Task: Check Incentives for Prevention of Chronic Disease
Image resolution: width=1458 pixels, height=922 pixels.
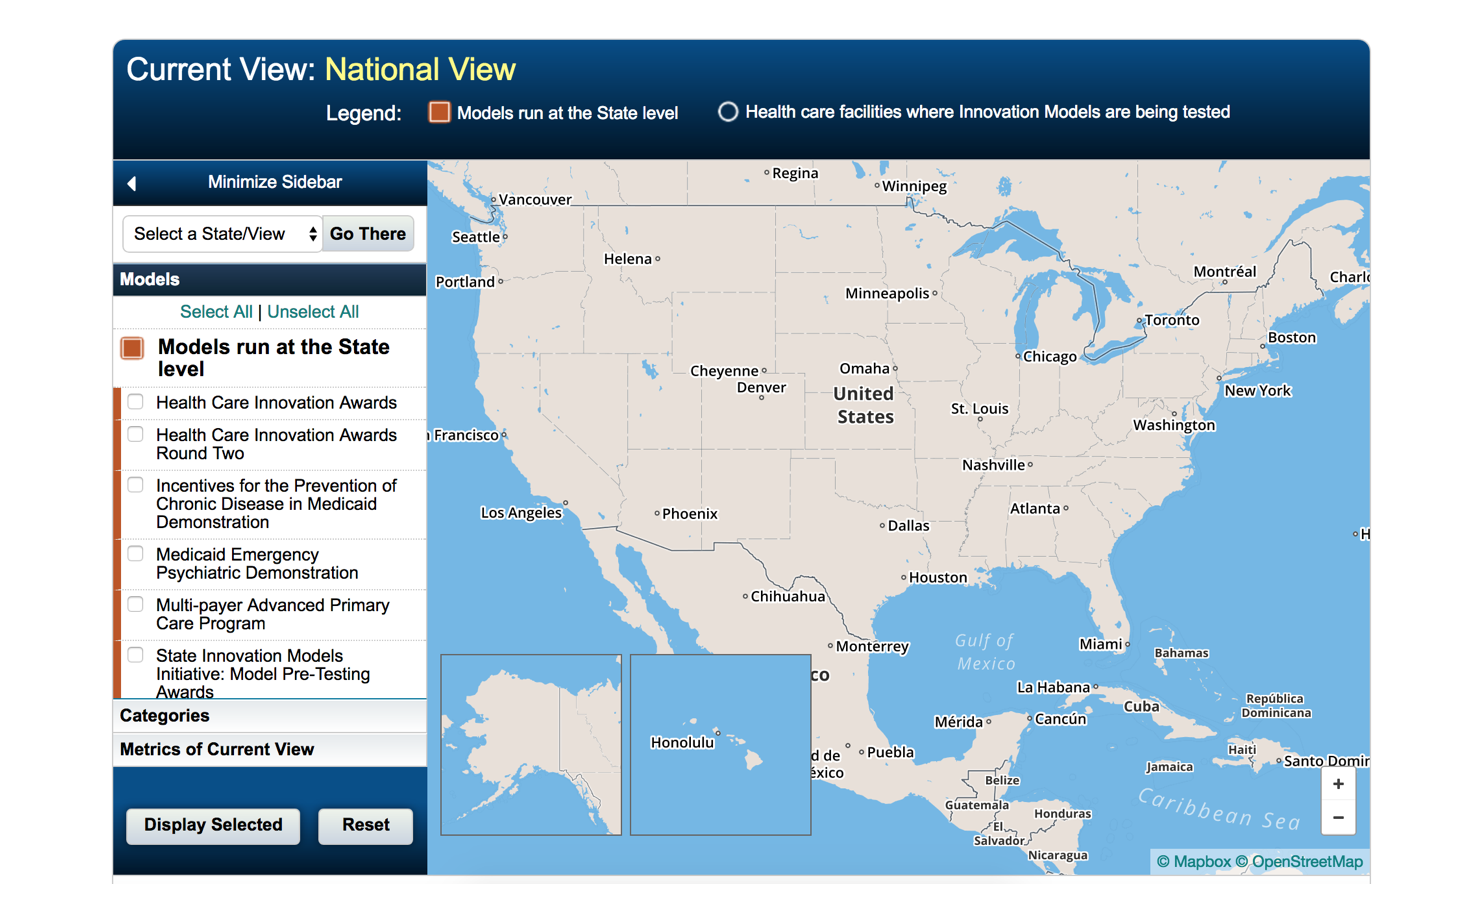Action: [x=136, y=485]
